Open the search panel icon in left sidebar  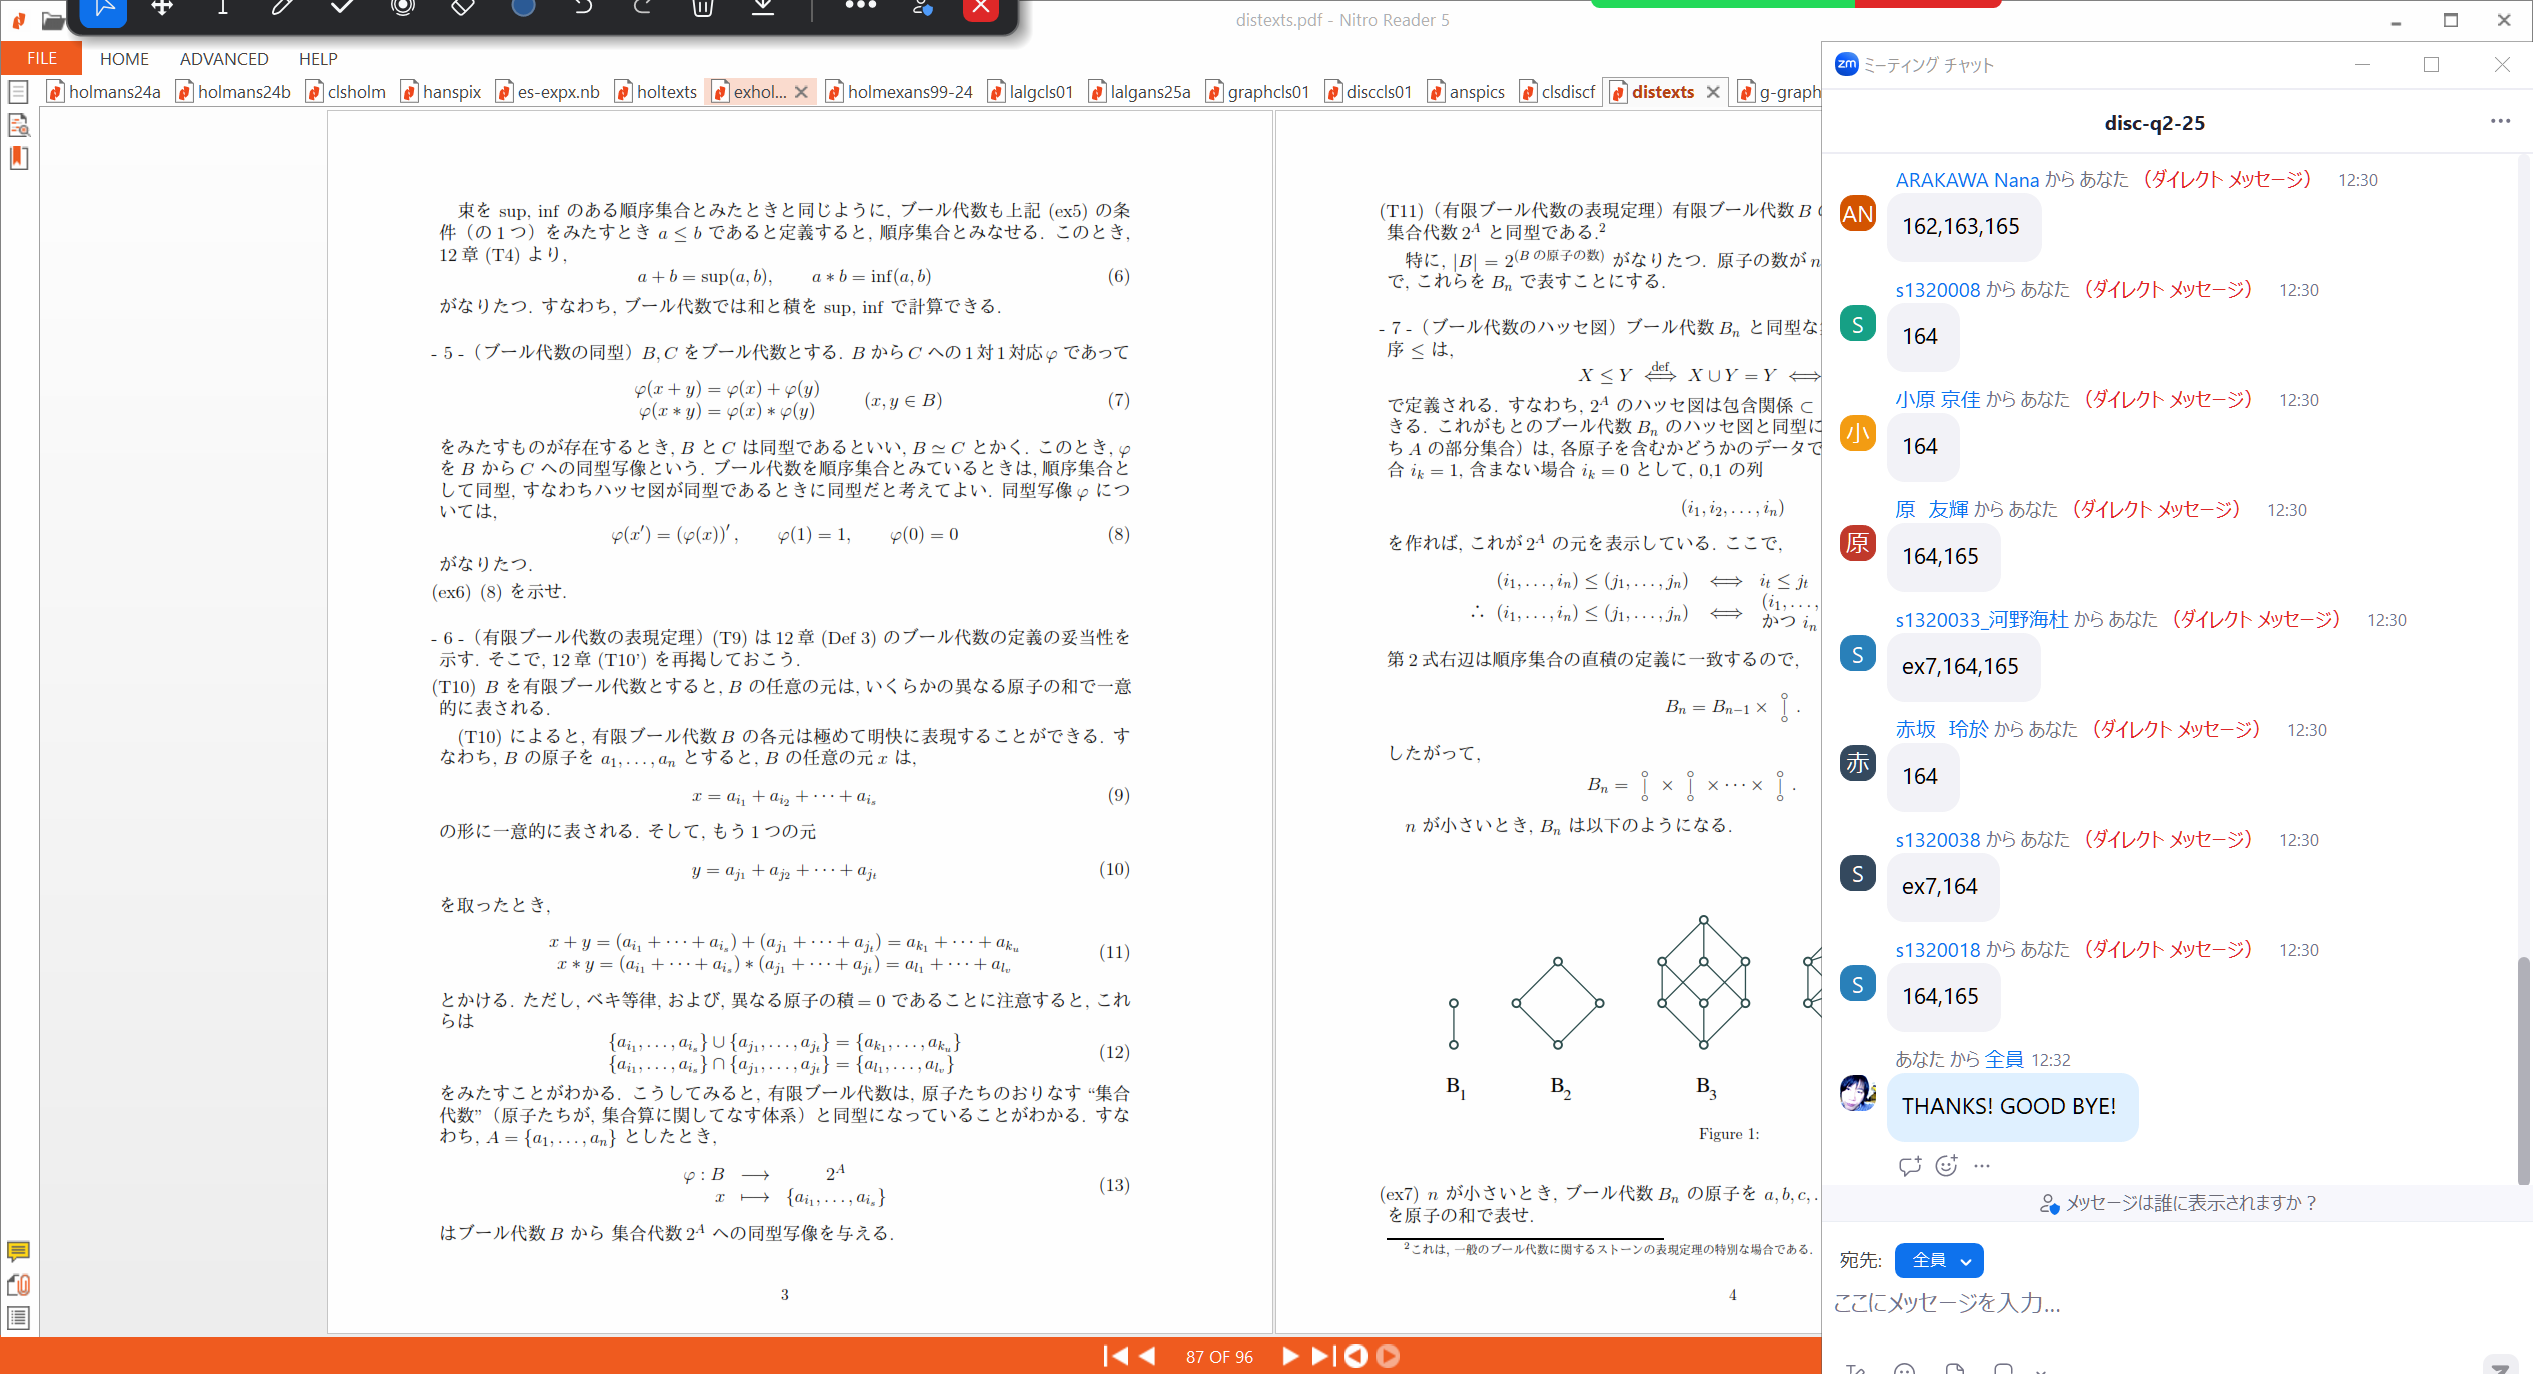[18, 126]
